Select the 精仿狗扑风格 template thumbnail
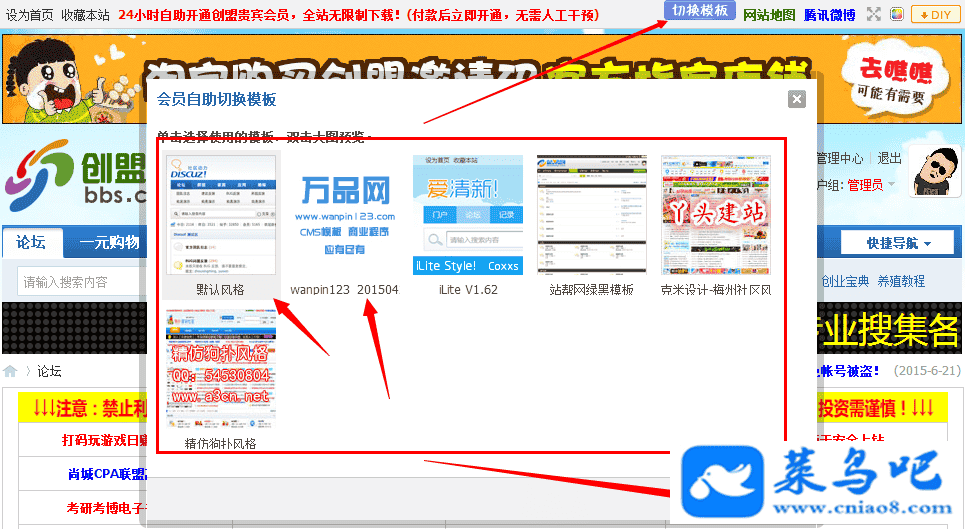The width and height of the screenshot is (965, 529). tap(222, 369)
